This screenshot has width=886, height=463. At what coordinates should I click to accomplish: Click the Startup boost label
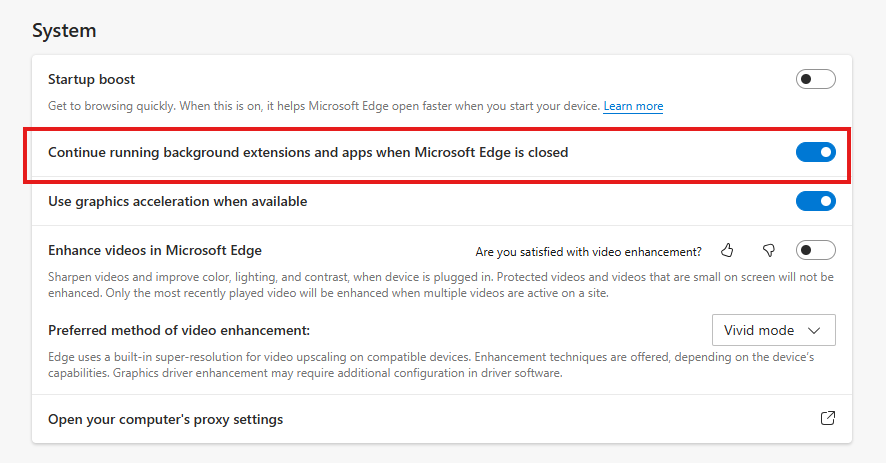click(92, 79)
